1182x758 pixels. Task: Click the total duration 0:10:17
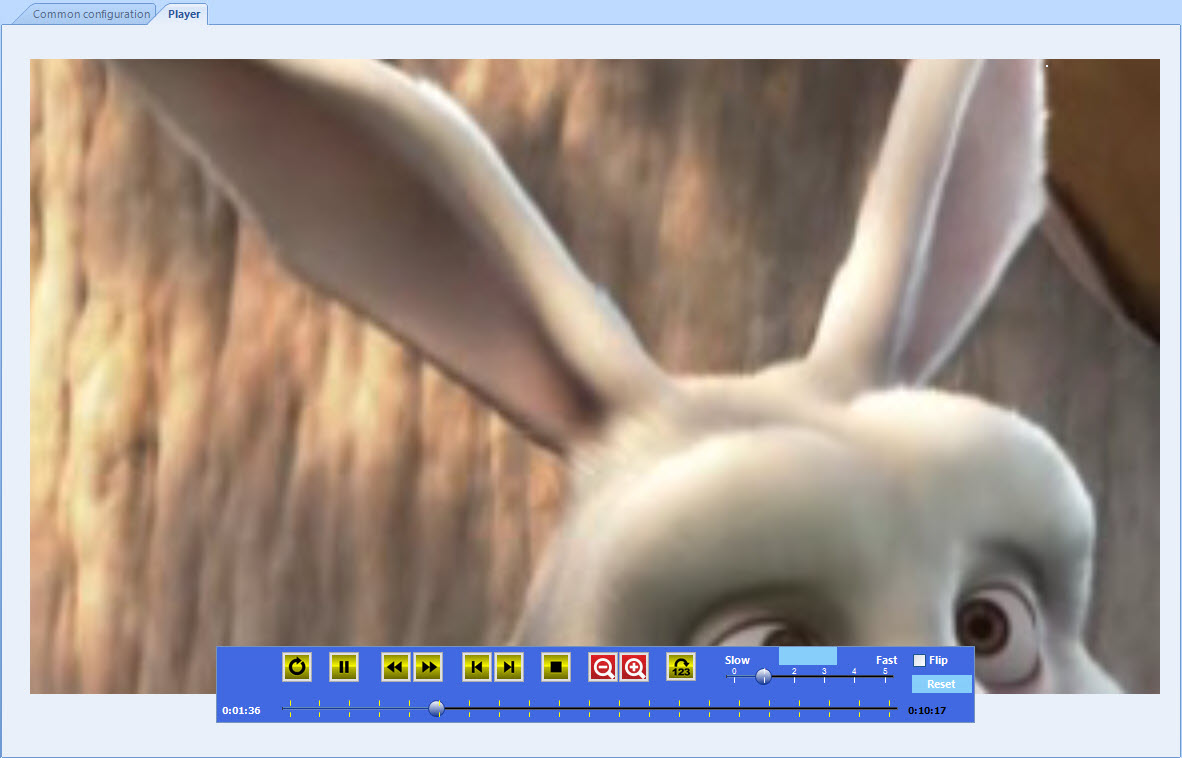pos(926,711)
